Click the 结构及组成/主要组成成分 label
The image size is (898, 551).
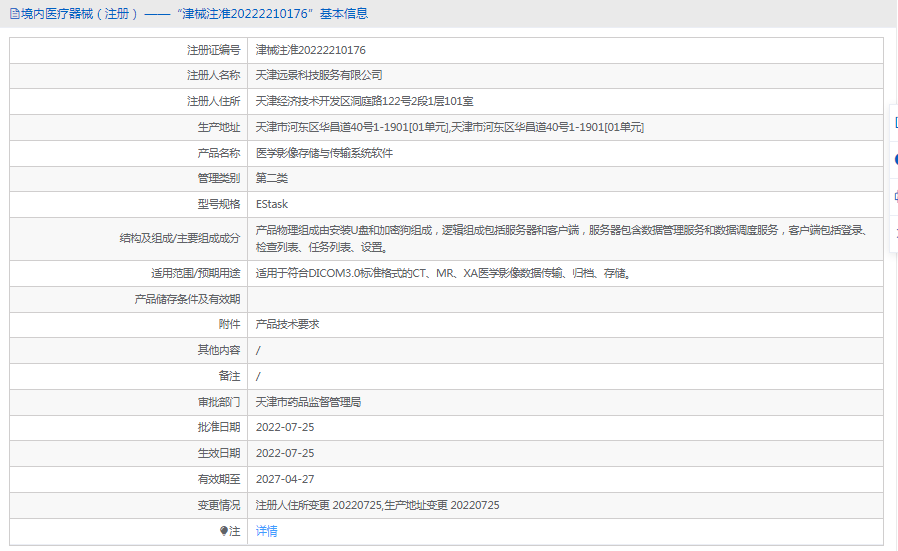(180, 238)
